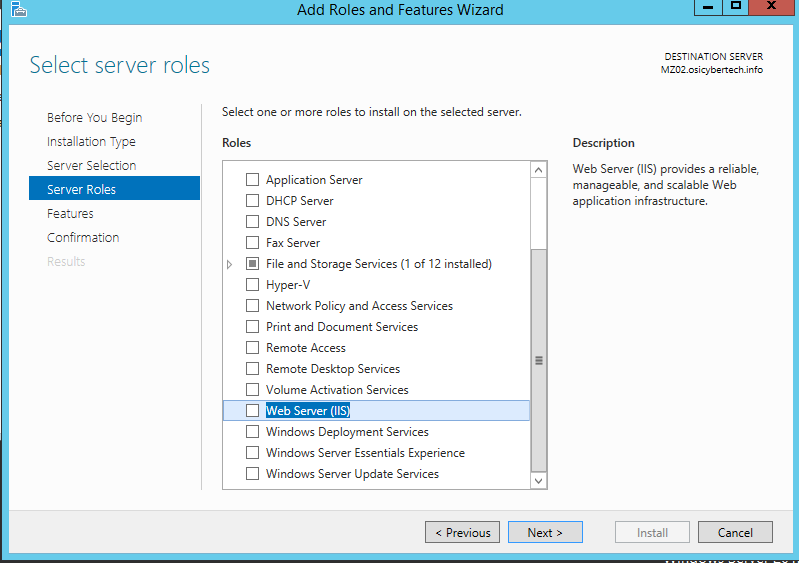Enable Network Policy and Access Services checkbox
Viewport: 799px width, 563px height.
pyautogui.click(x=252, y=305)
